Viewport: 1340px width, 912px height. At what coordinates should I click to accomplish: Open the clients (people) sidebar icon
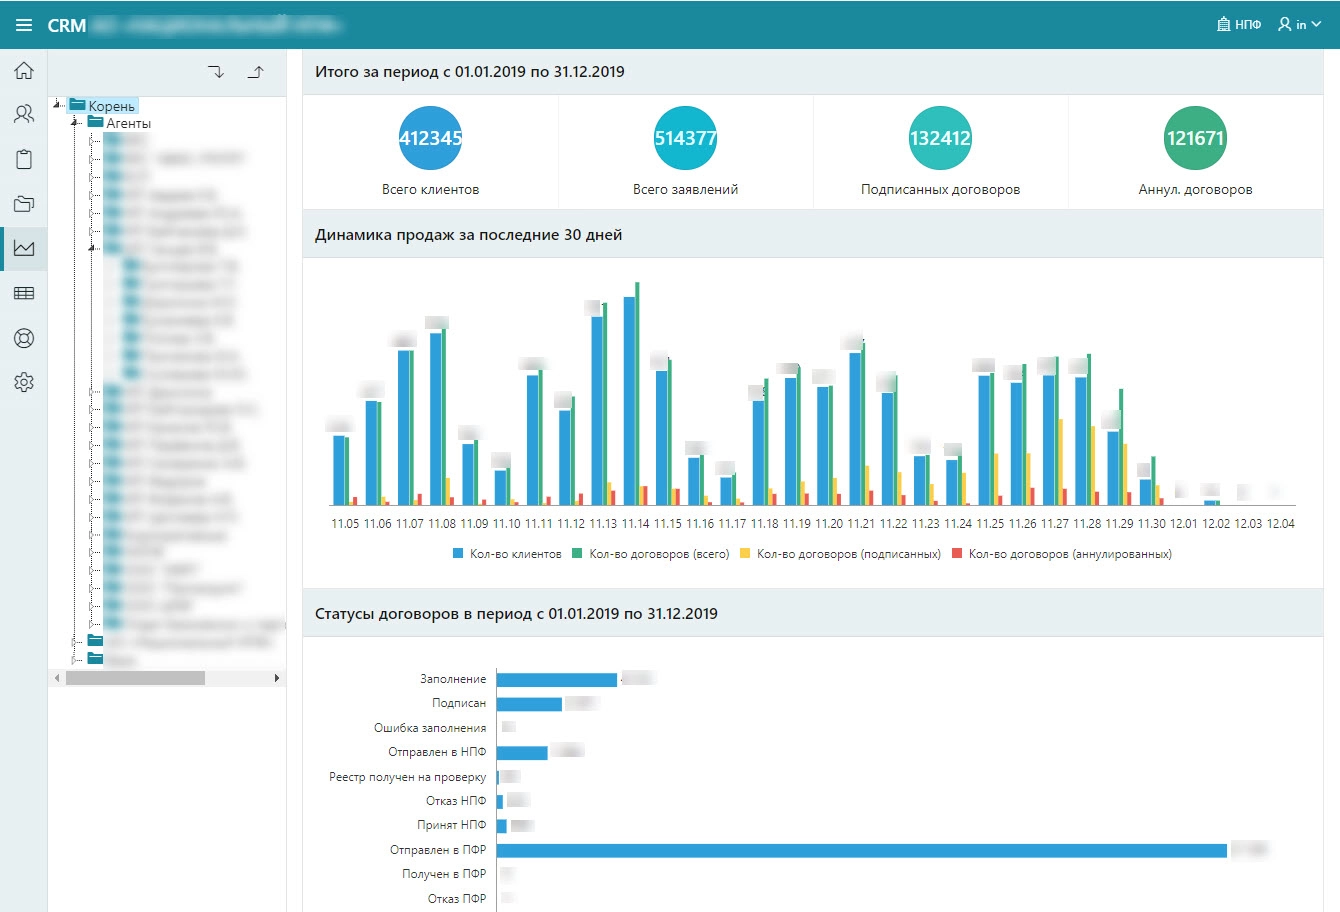[x=24, y=114]
